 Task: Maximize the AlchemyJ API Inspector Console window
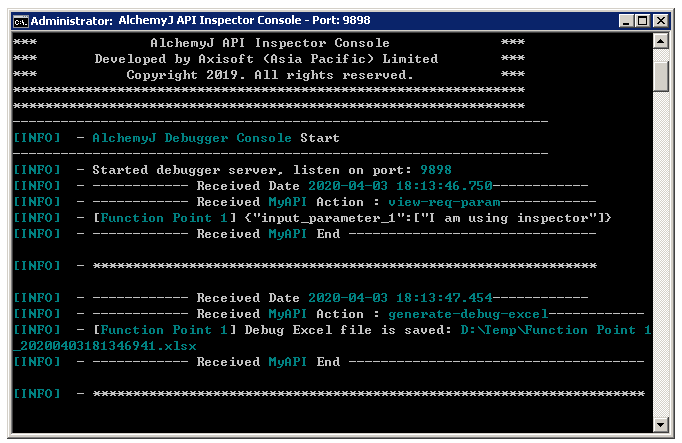643,21
